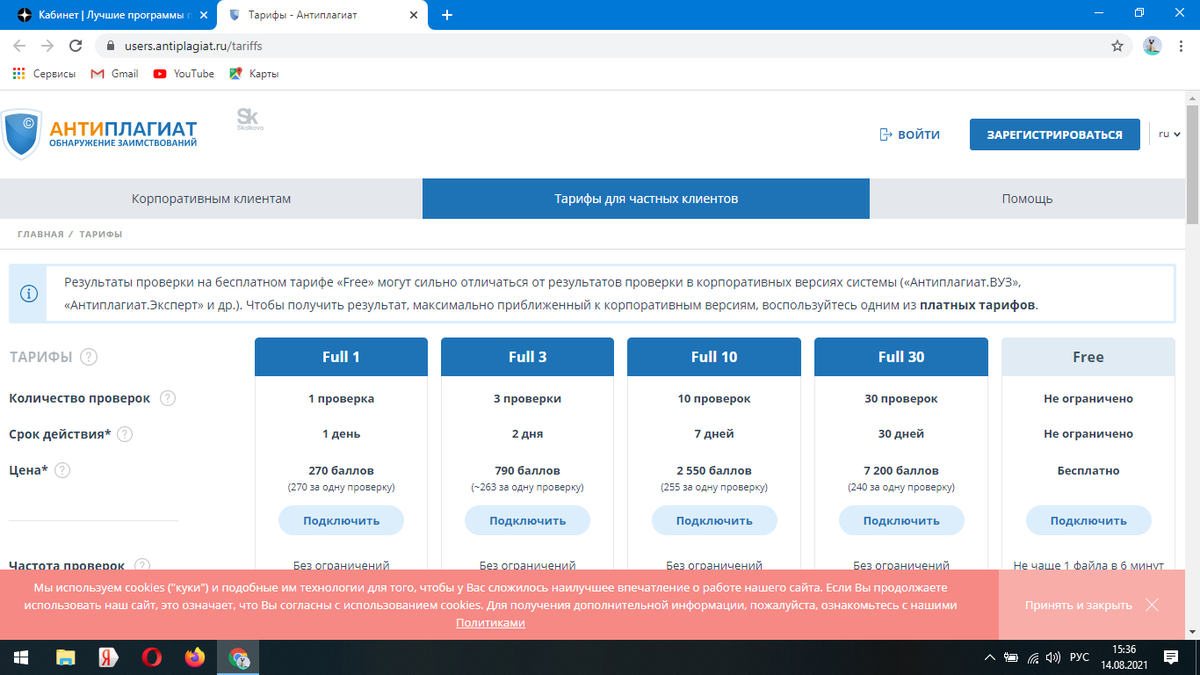This screenshot has width=1200, height=675.
Task: Select Тарифы для частных клиентов tab
Action: tap(646, 198)
